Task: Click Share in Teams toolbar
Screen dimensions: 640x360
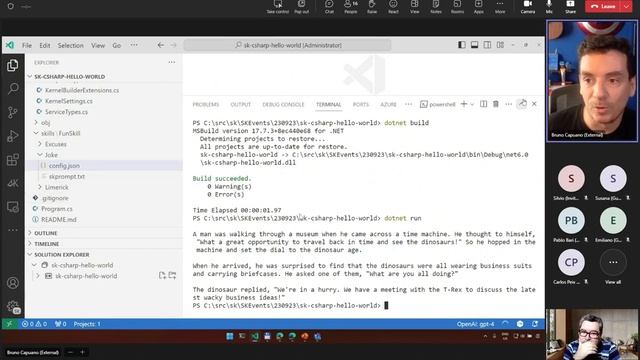Action: (570, 7)
